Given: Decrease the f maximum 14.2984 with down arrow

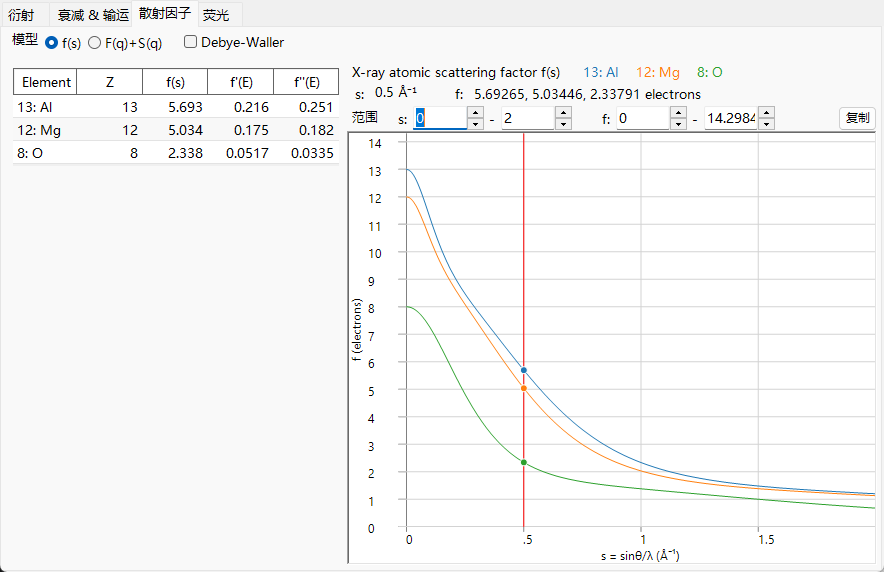Looking at the screenshot, I should tap(767, 124).
